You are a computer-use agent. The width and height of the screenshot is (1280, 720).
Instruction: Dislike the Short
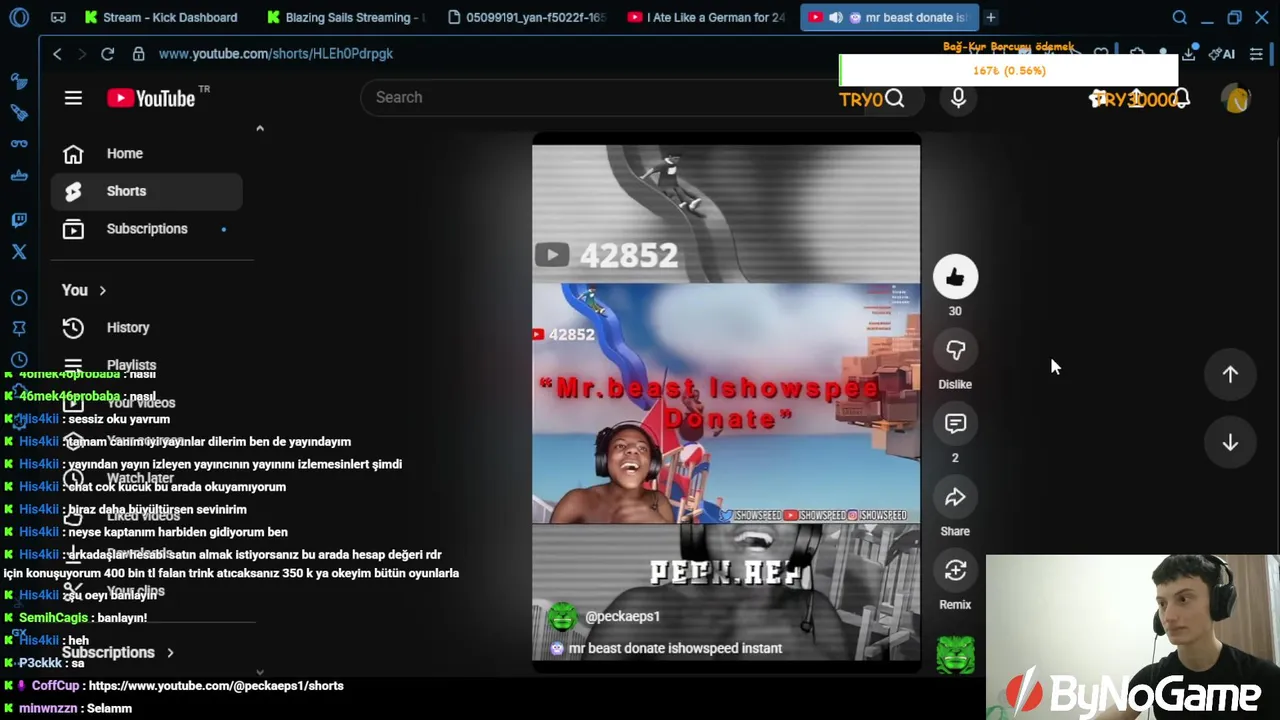[x=955, y=350]
